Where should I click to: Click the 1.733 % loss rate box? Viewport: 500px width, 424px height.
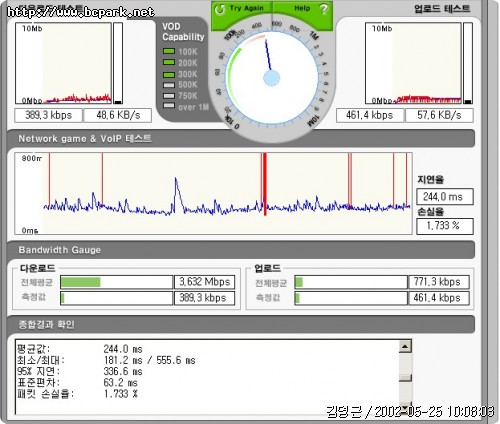(445, 226)
